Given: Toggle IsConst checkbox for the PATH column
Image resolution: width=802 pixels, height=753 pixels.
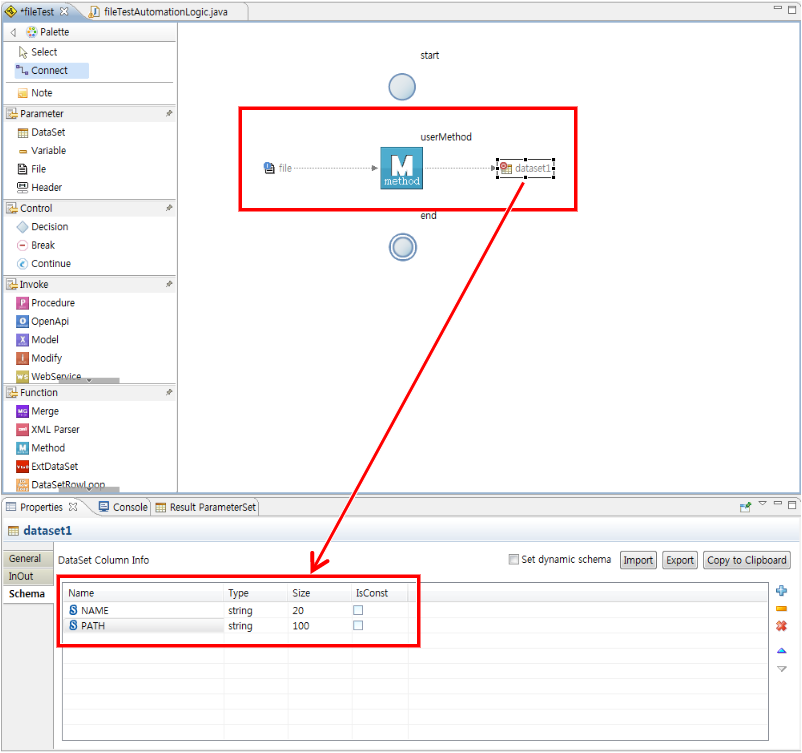Looking at the screenshot, I should [x=358, y=626].
